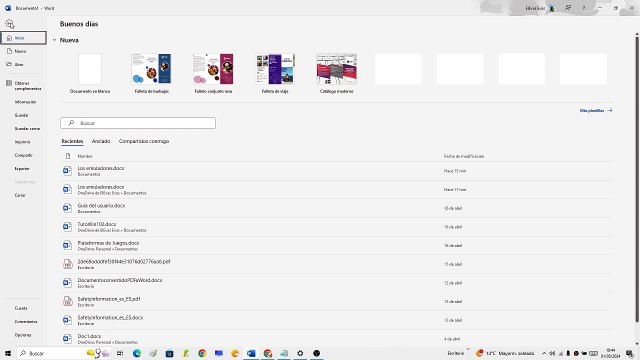This screenshot has height=360, width=640.
Task: Click the Buscar documents search field
Action: pyautogui.click(x=138, y=123)
